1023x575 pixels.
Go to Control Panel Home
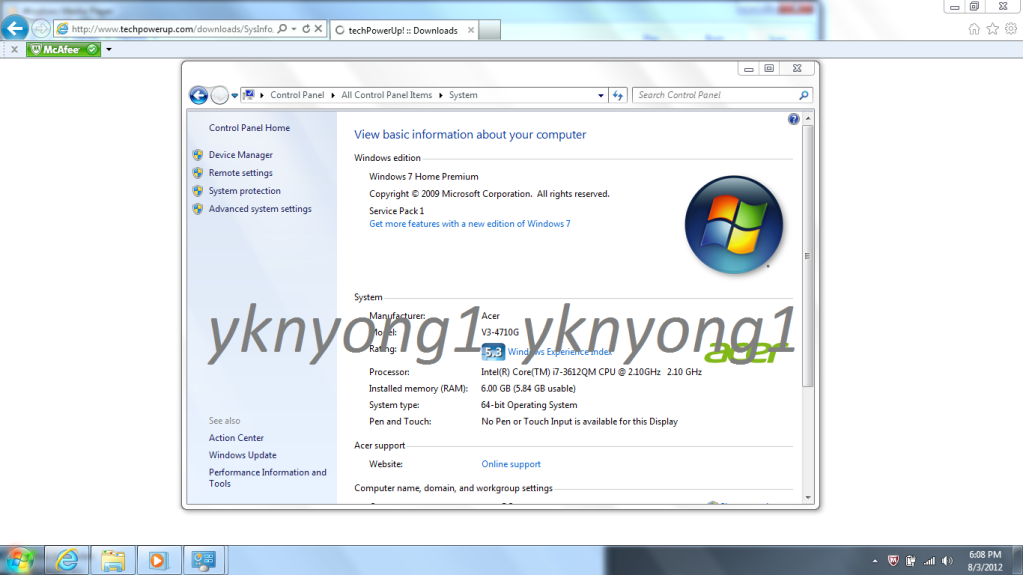[x=249, y=128]
